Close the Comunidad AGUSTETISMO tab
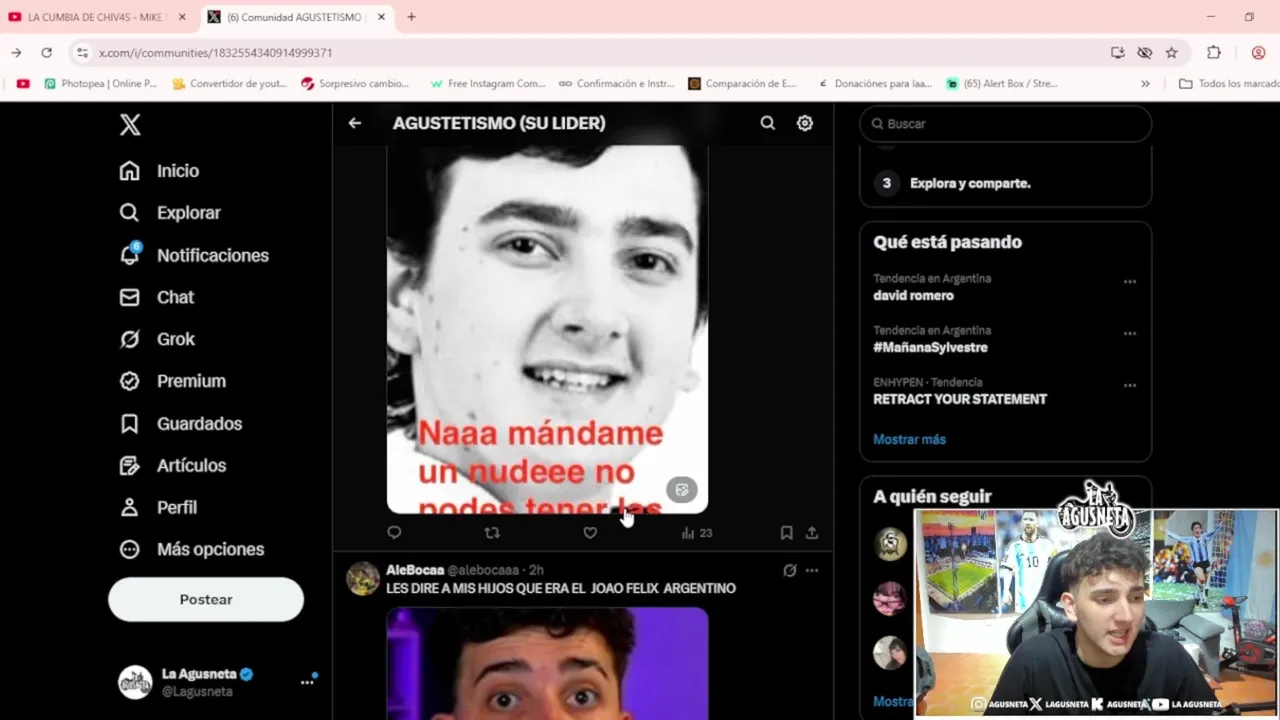1280x720 pixels. pos(381,17)
